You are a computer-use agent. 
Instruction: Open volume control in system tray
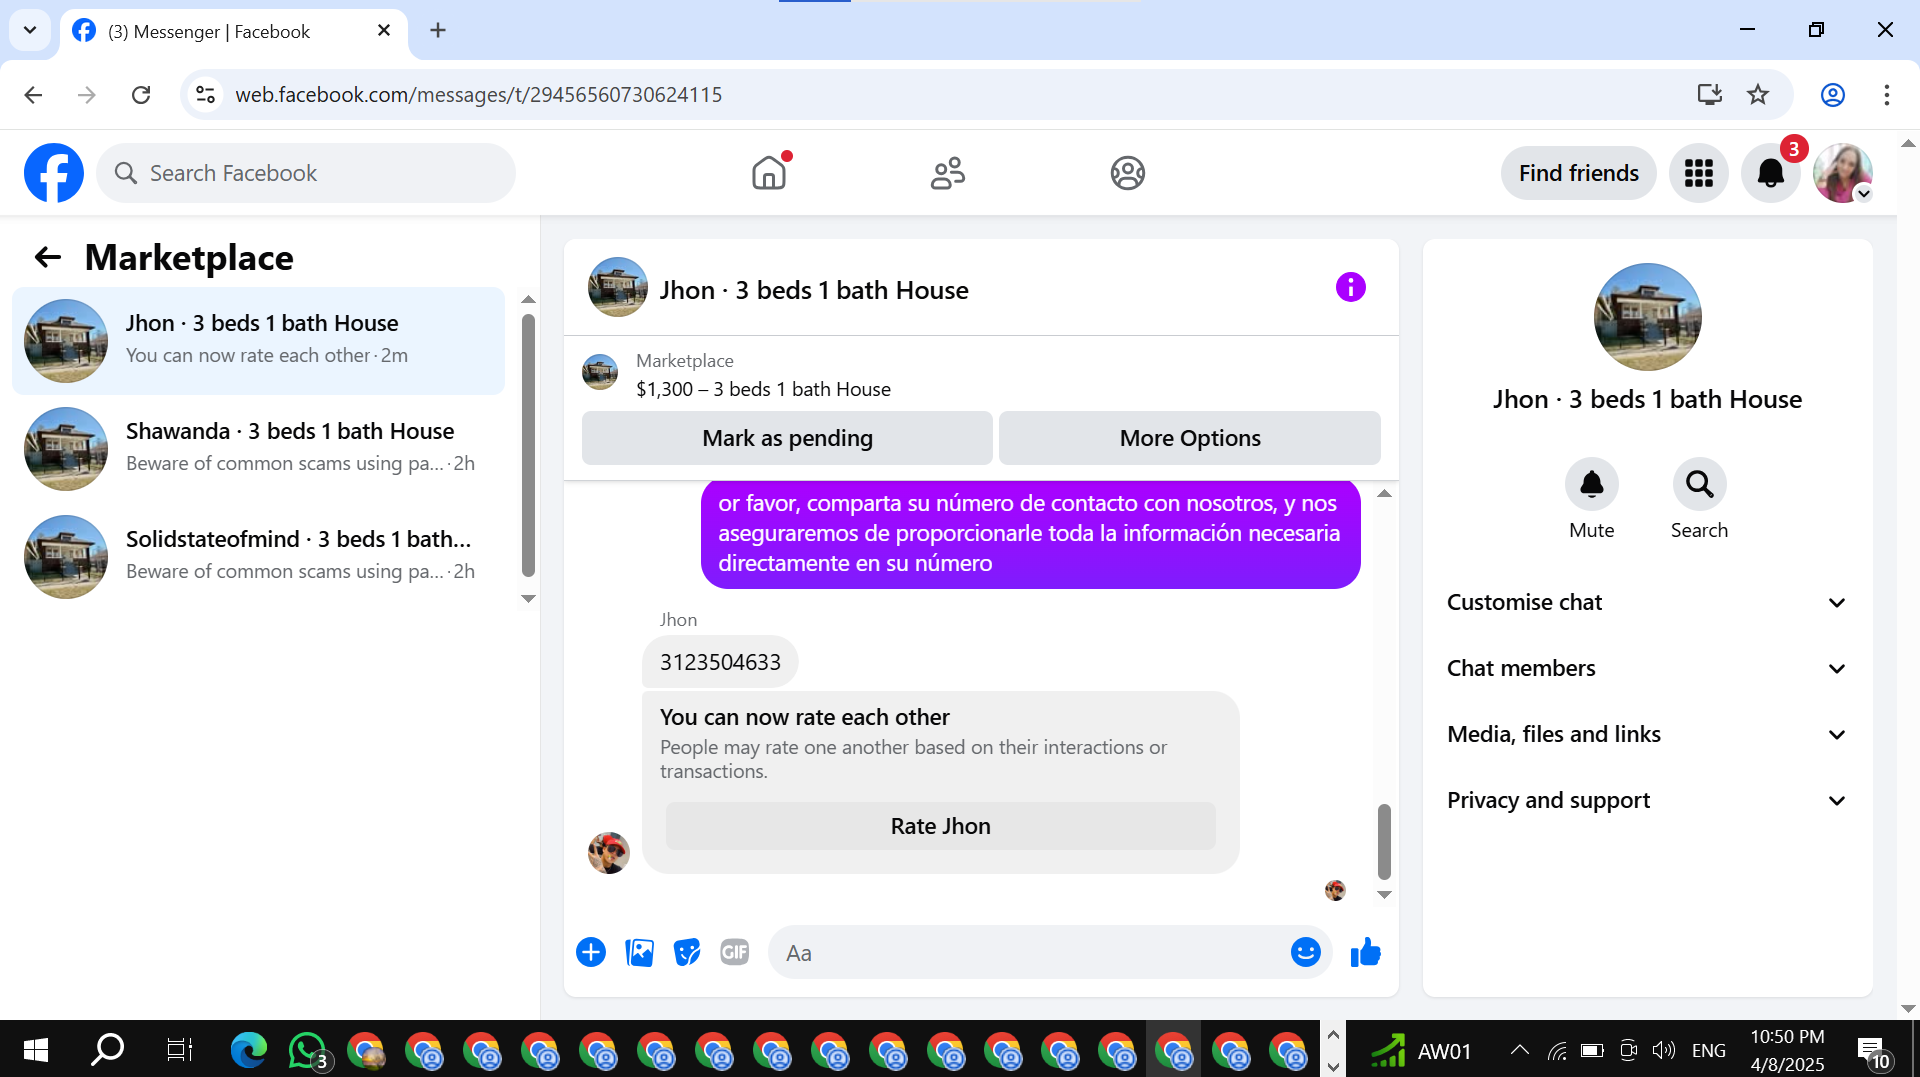(1664, 1050)
